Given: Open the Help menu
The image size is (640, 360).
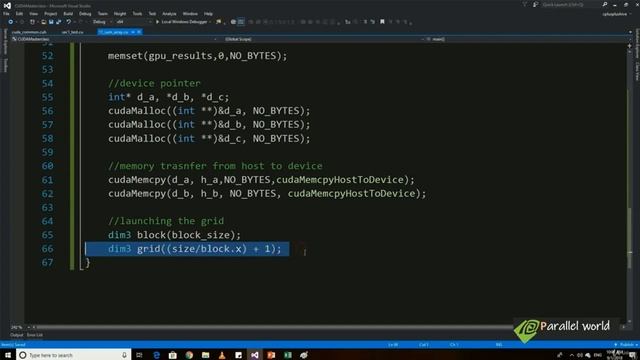Looking at the screenshot, I should click(x=208, y=14).
